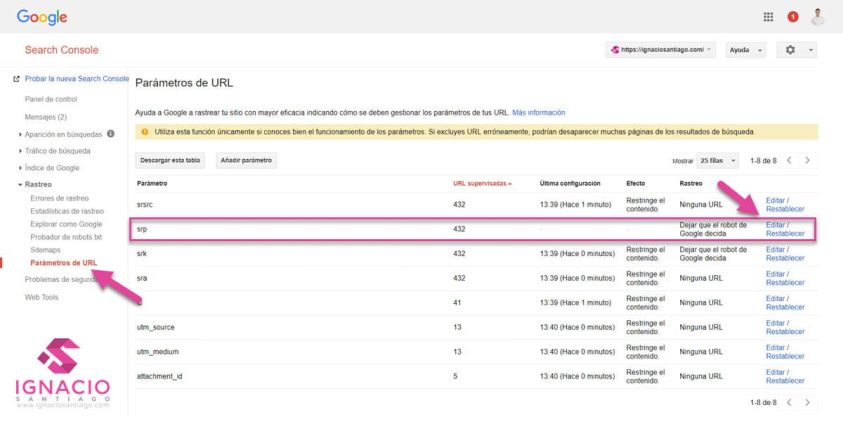
Task: Open the red notifications badge
Action: 792,17
